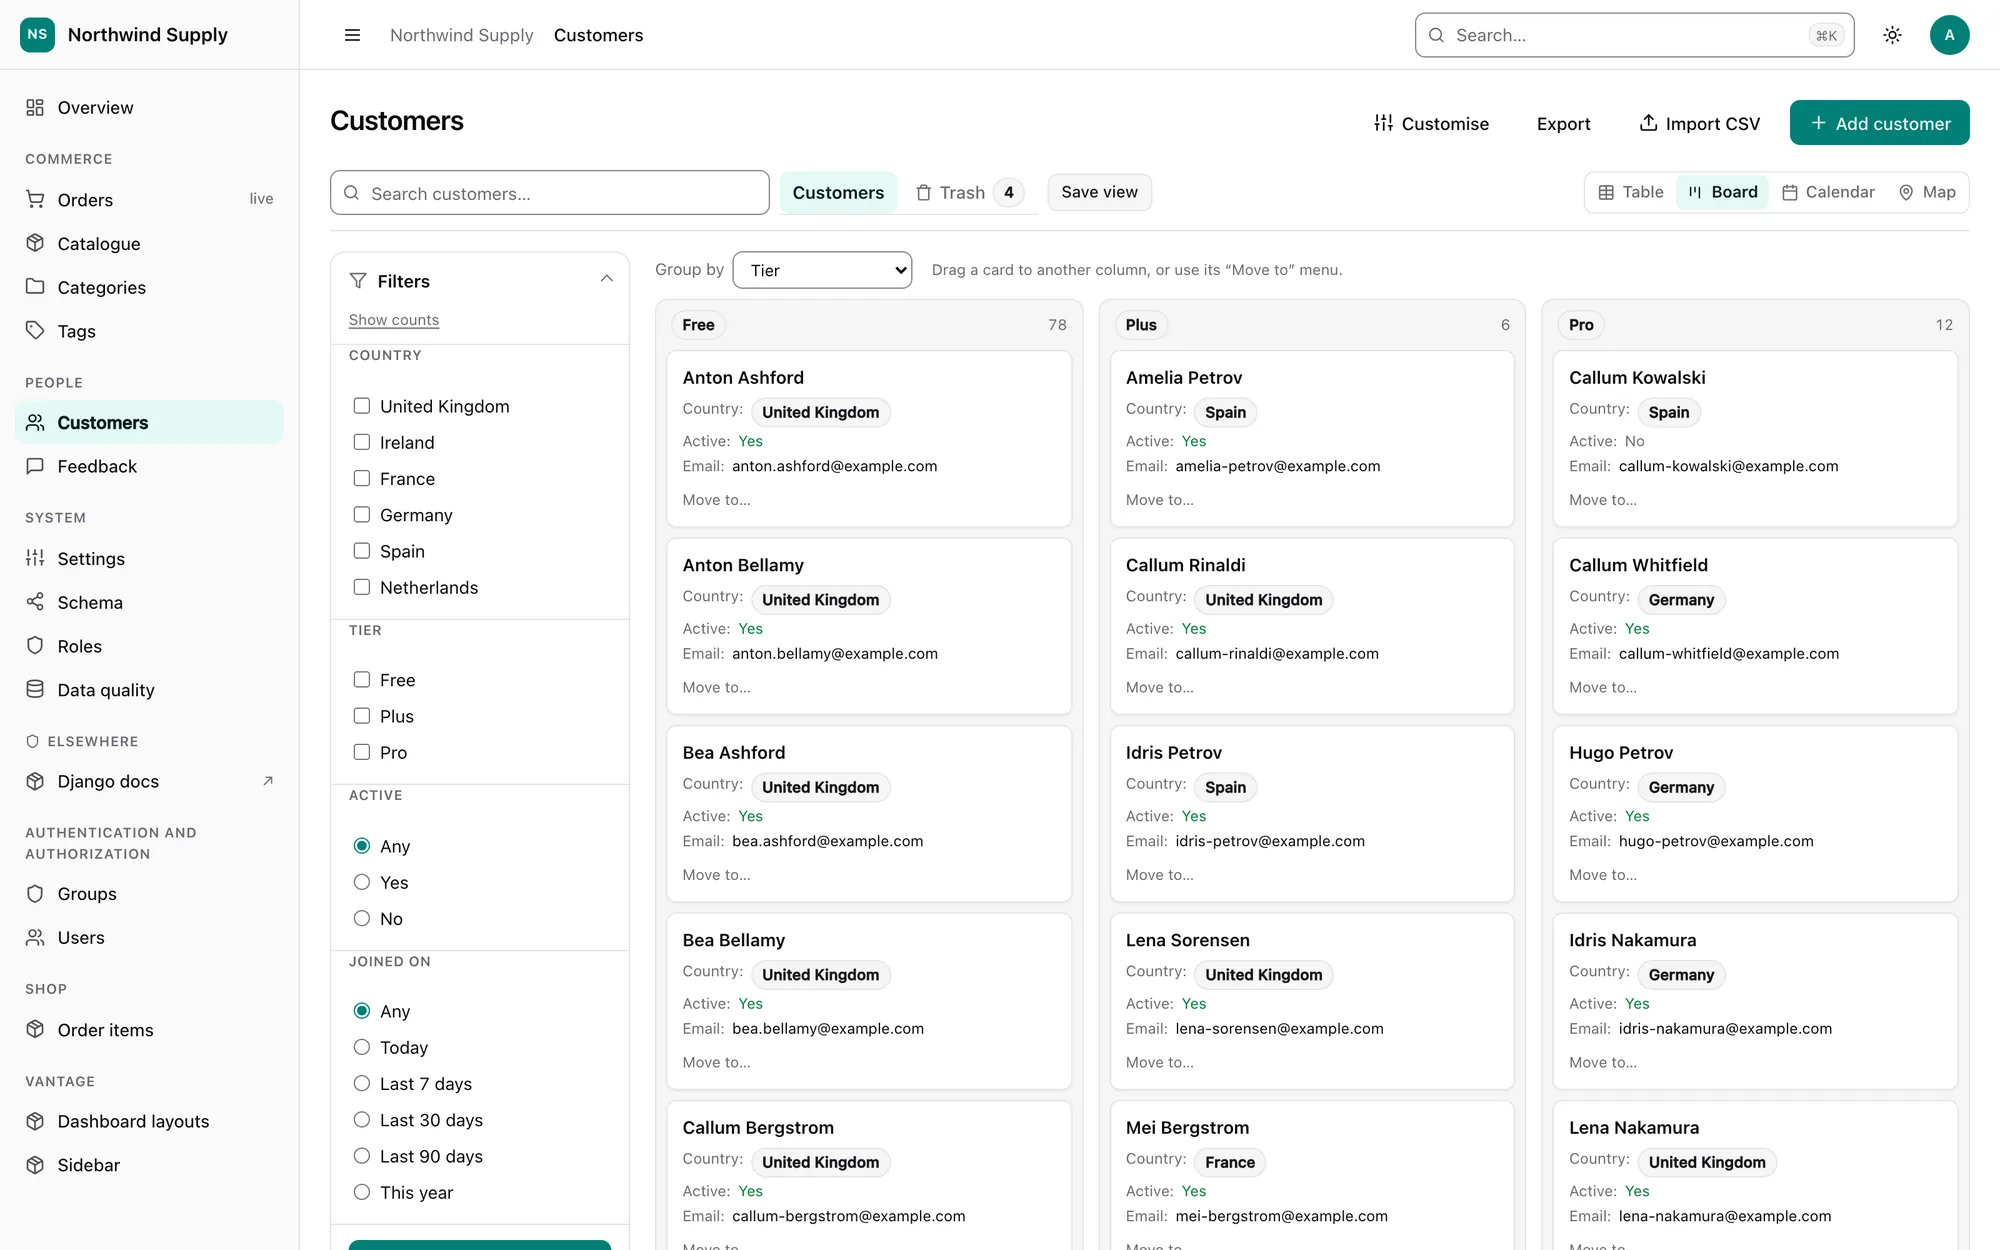
Task: Check the United Kingdom country filter
Action: pyautogui.click(x=362, y=406)
